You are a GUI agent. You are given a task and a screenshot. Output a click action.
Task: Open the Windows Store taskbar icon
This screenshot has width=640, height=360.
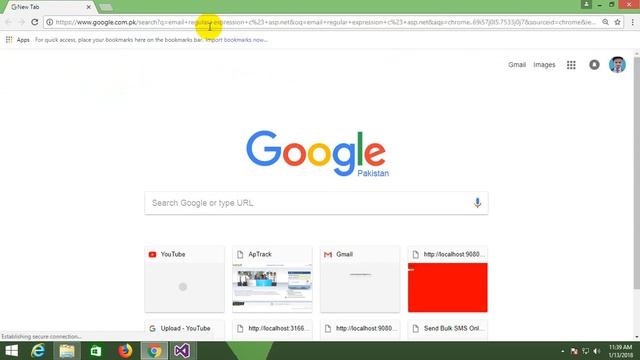click(x=96, y=351)
